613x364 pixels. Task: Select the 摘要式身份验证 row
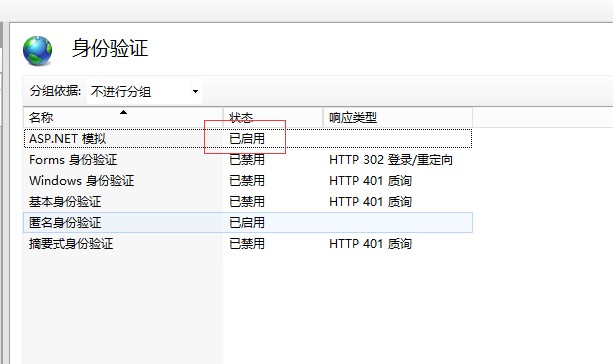[248, 244]
